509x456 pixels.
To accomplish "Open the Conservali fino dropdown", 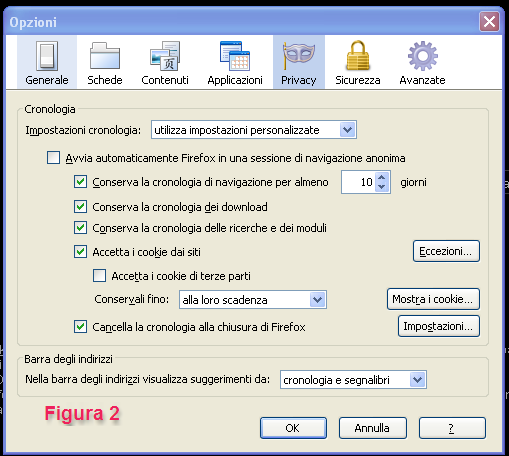I will pyautogui.click(x=253, y=300).
